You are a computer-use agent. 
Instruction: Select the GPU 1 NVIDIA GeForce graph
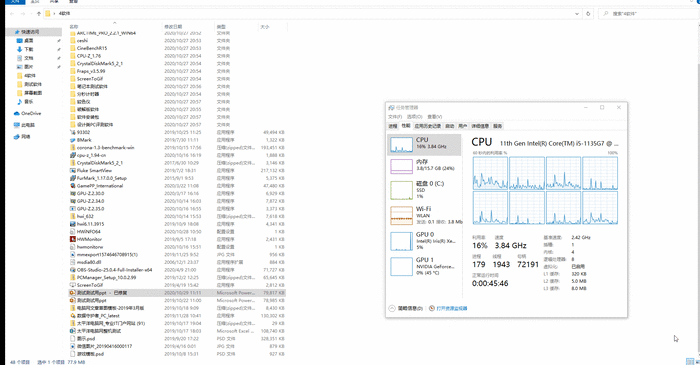(x=424, y=266)
